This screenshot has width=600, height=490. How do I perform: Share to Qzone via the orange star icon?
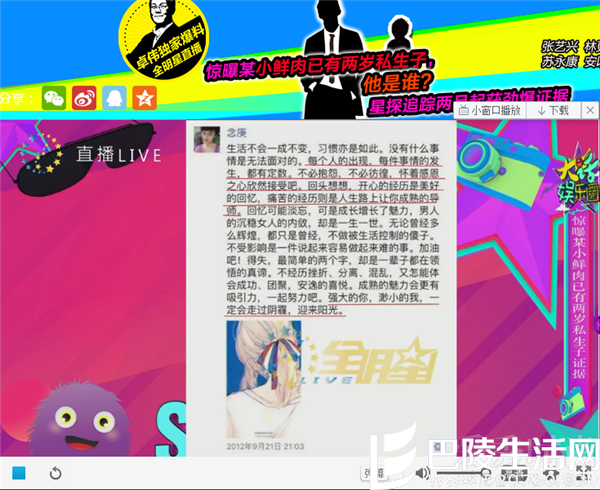(144, 98)
